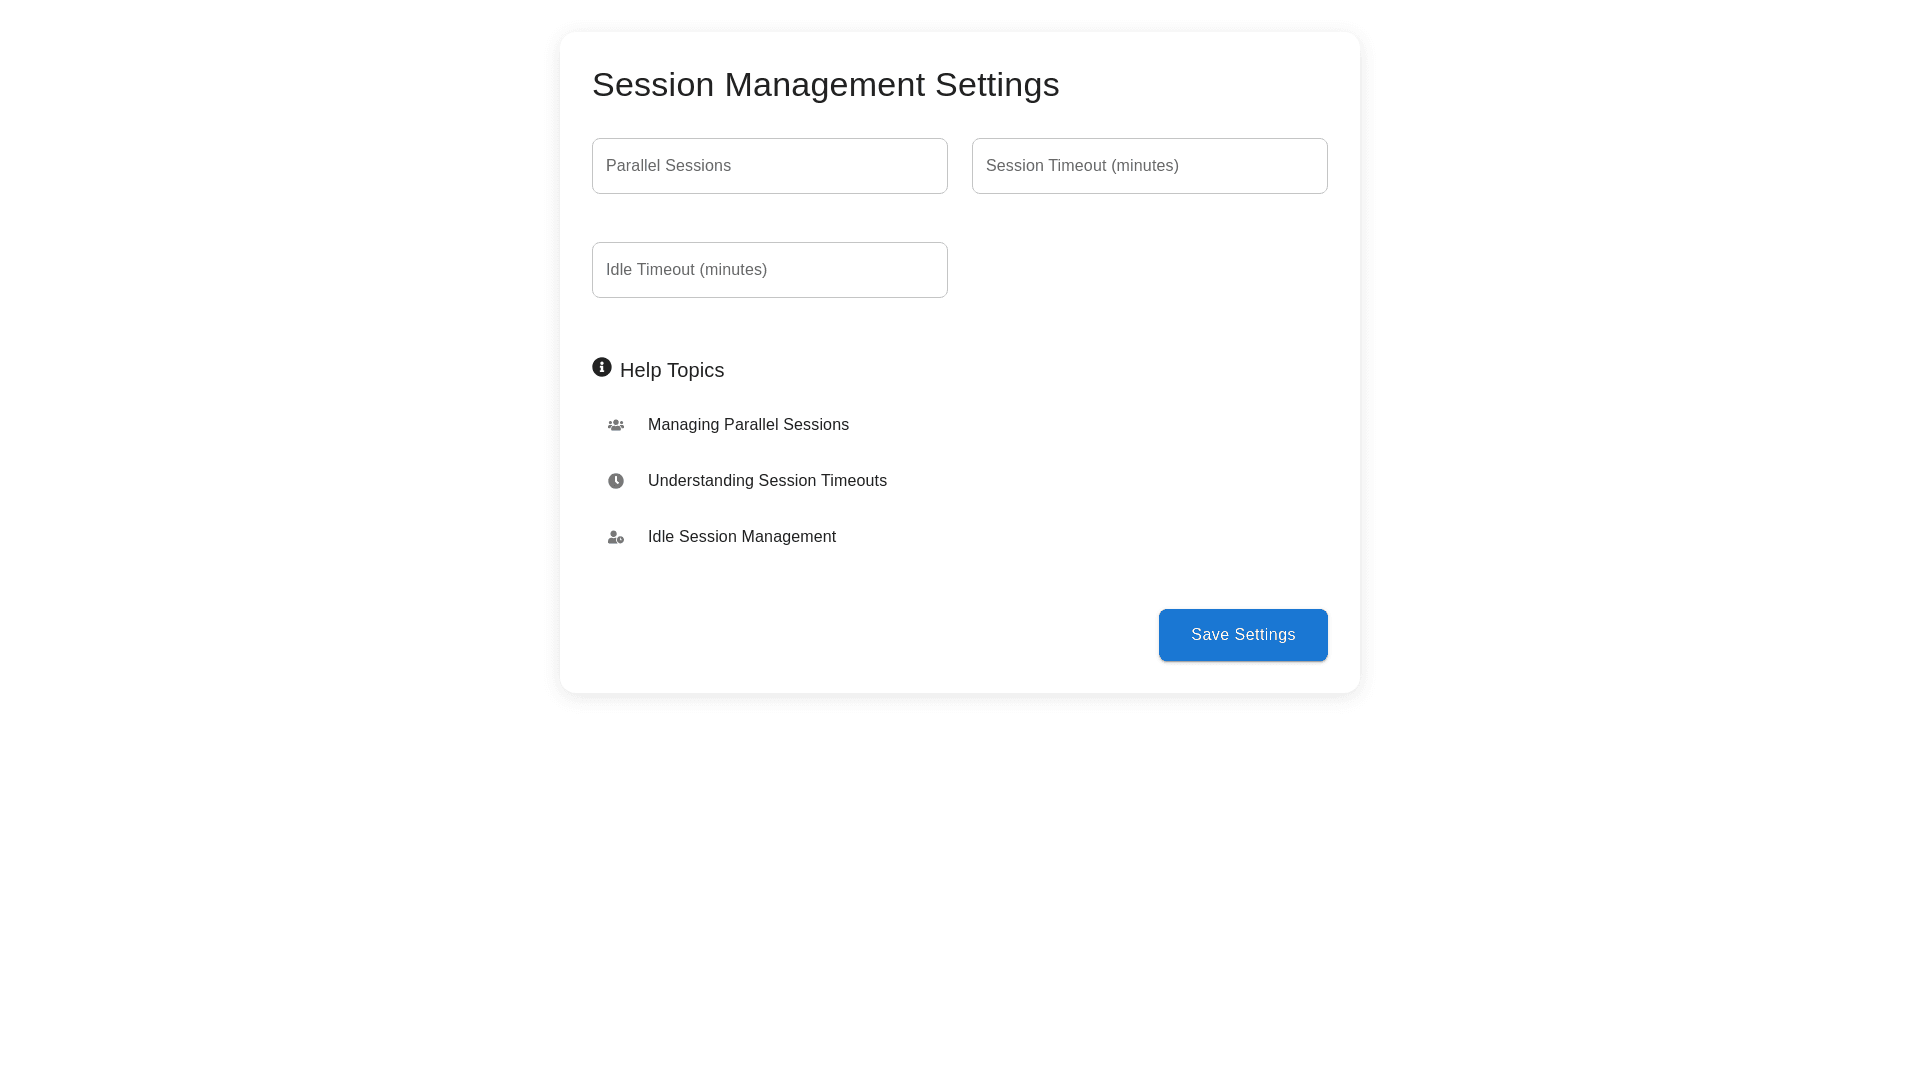Viewport: 1920px width, 1080px height.
Task: Click the "Parallel Sessions" placeholder label
Action: coord(668,166)
